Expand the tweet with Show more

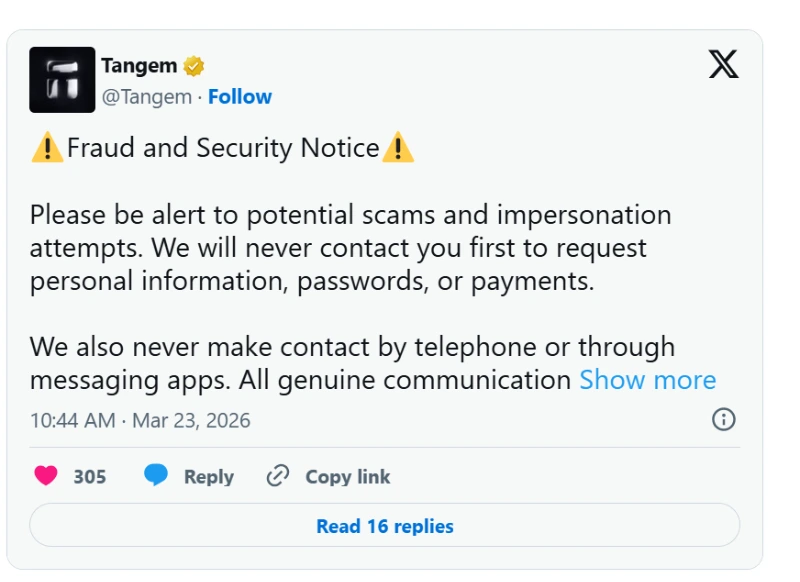[648, 380]
